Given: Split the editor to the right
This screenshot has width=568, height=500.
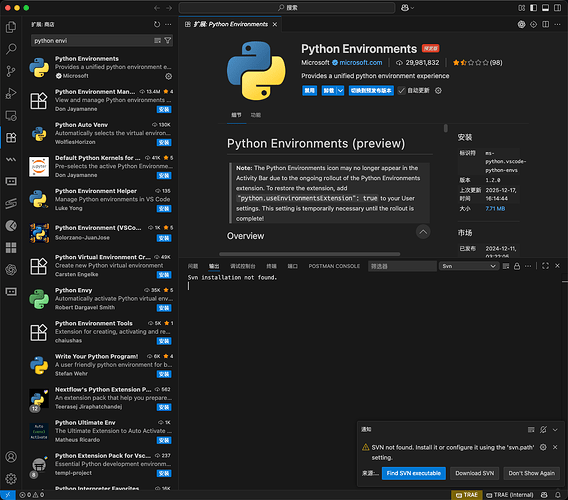Looking at the screenshot, I should [545, 24].
